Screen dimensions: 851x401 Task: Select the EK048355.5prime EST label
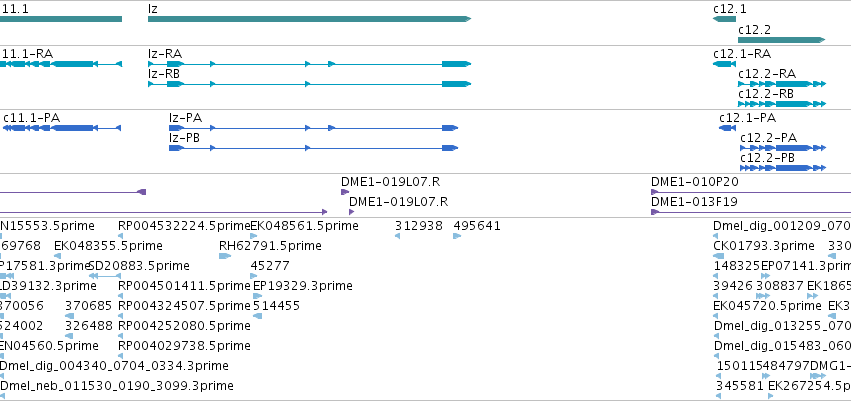click(x=108, y=246)
